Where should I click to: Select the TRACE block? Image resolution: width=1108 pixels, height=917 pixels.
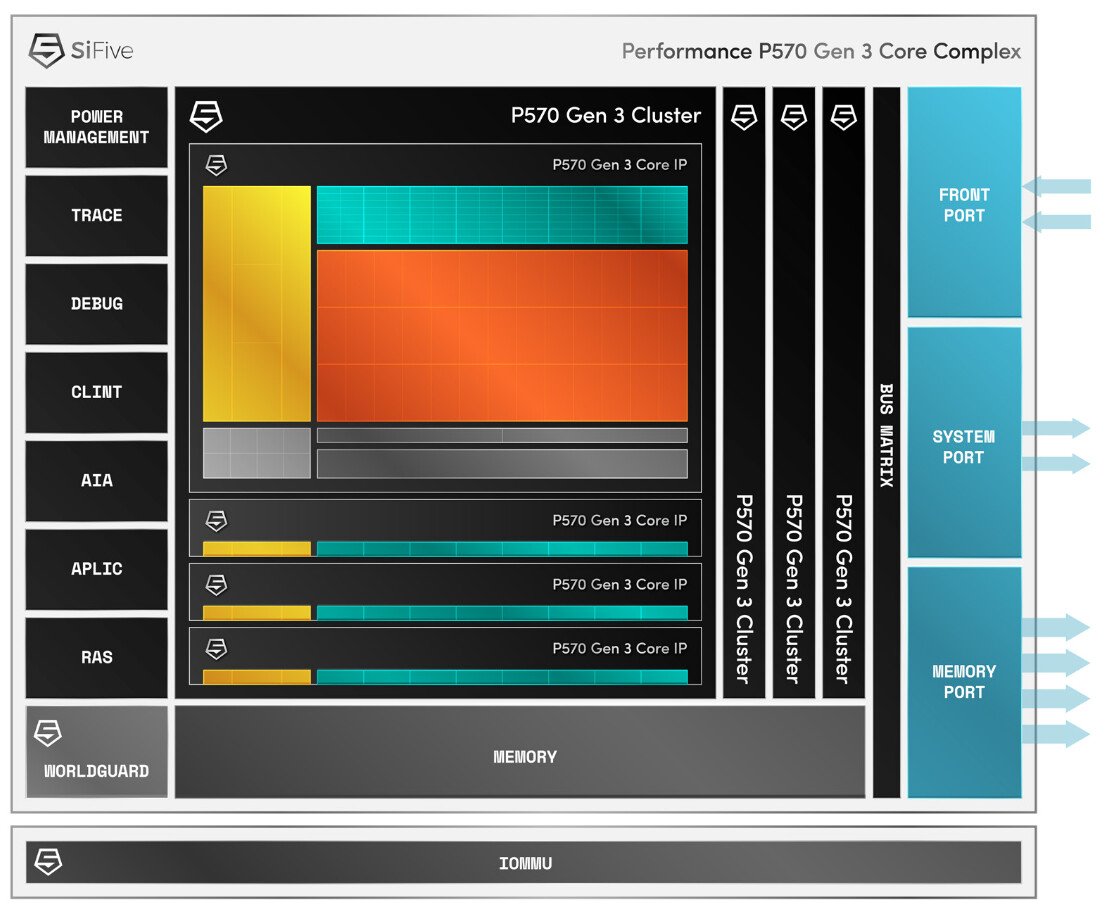pos(97,215)
